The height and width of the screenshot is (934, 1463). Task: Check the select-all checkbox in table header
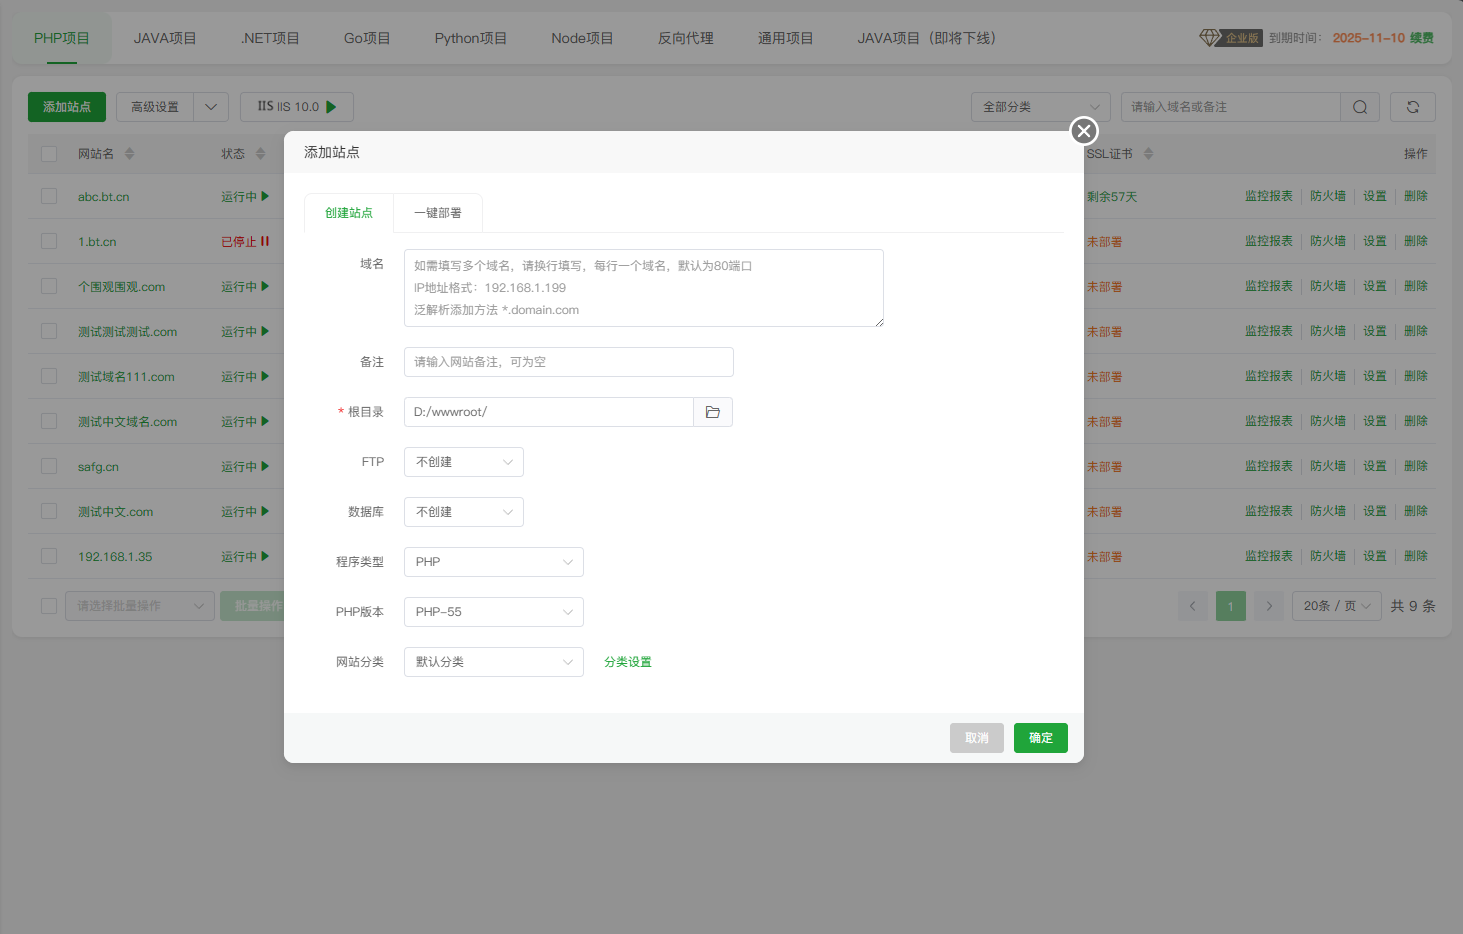[49, 154]
